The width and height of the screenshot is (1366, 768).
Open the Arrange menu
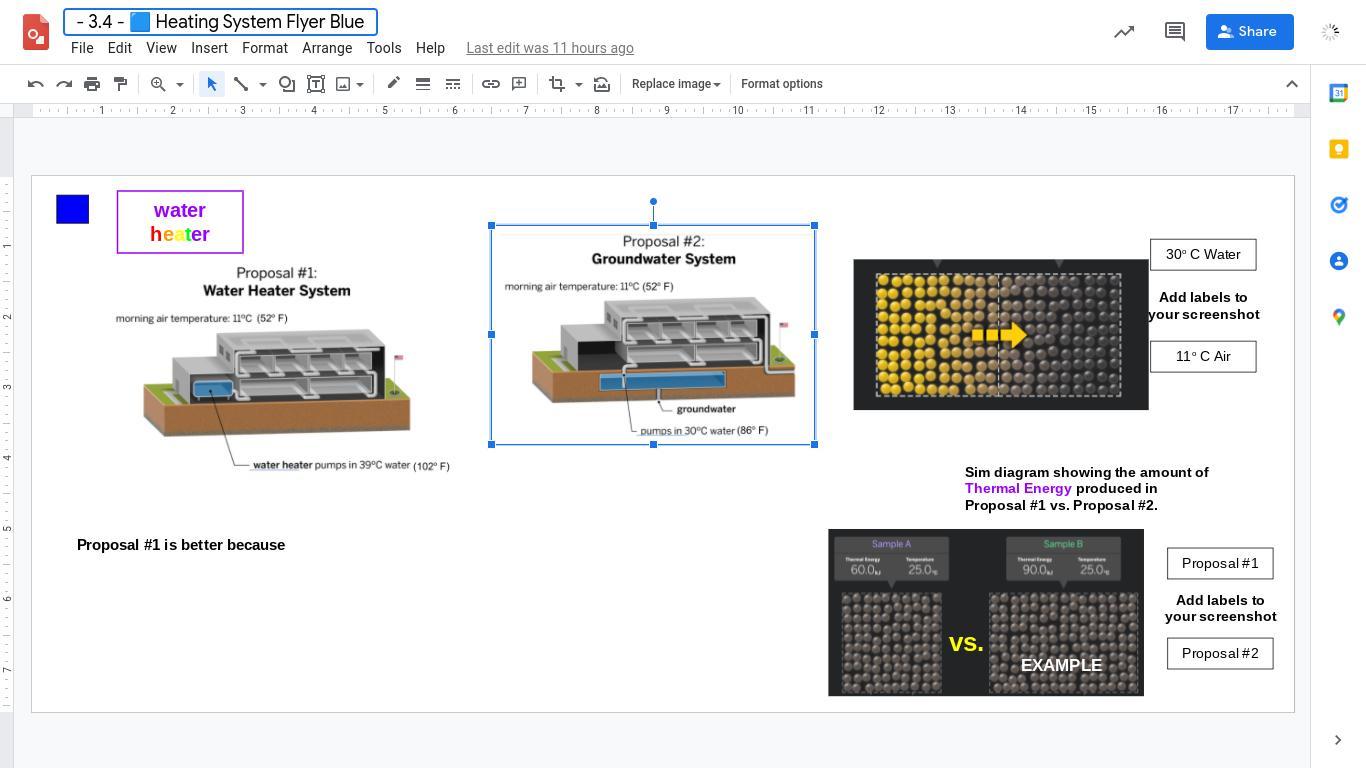327,48
